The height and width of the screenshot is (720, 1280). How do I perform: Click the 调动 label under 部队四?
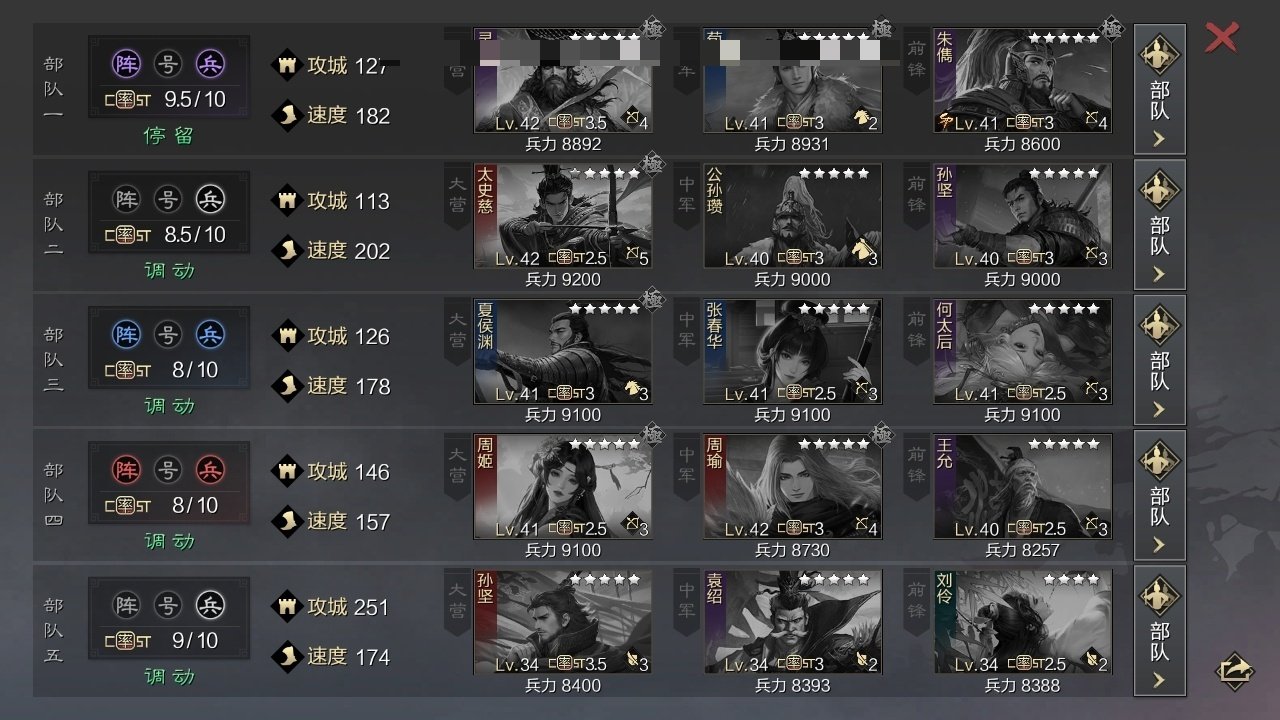pos(169,541)
